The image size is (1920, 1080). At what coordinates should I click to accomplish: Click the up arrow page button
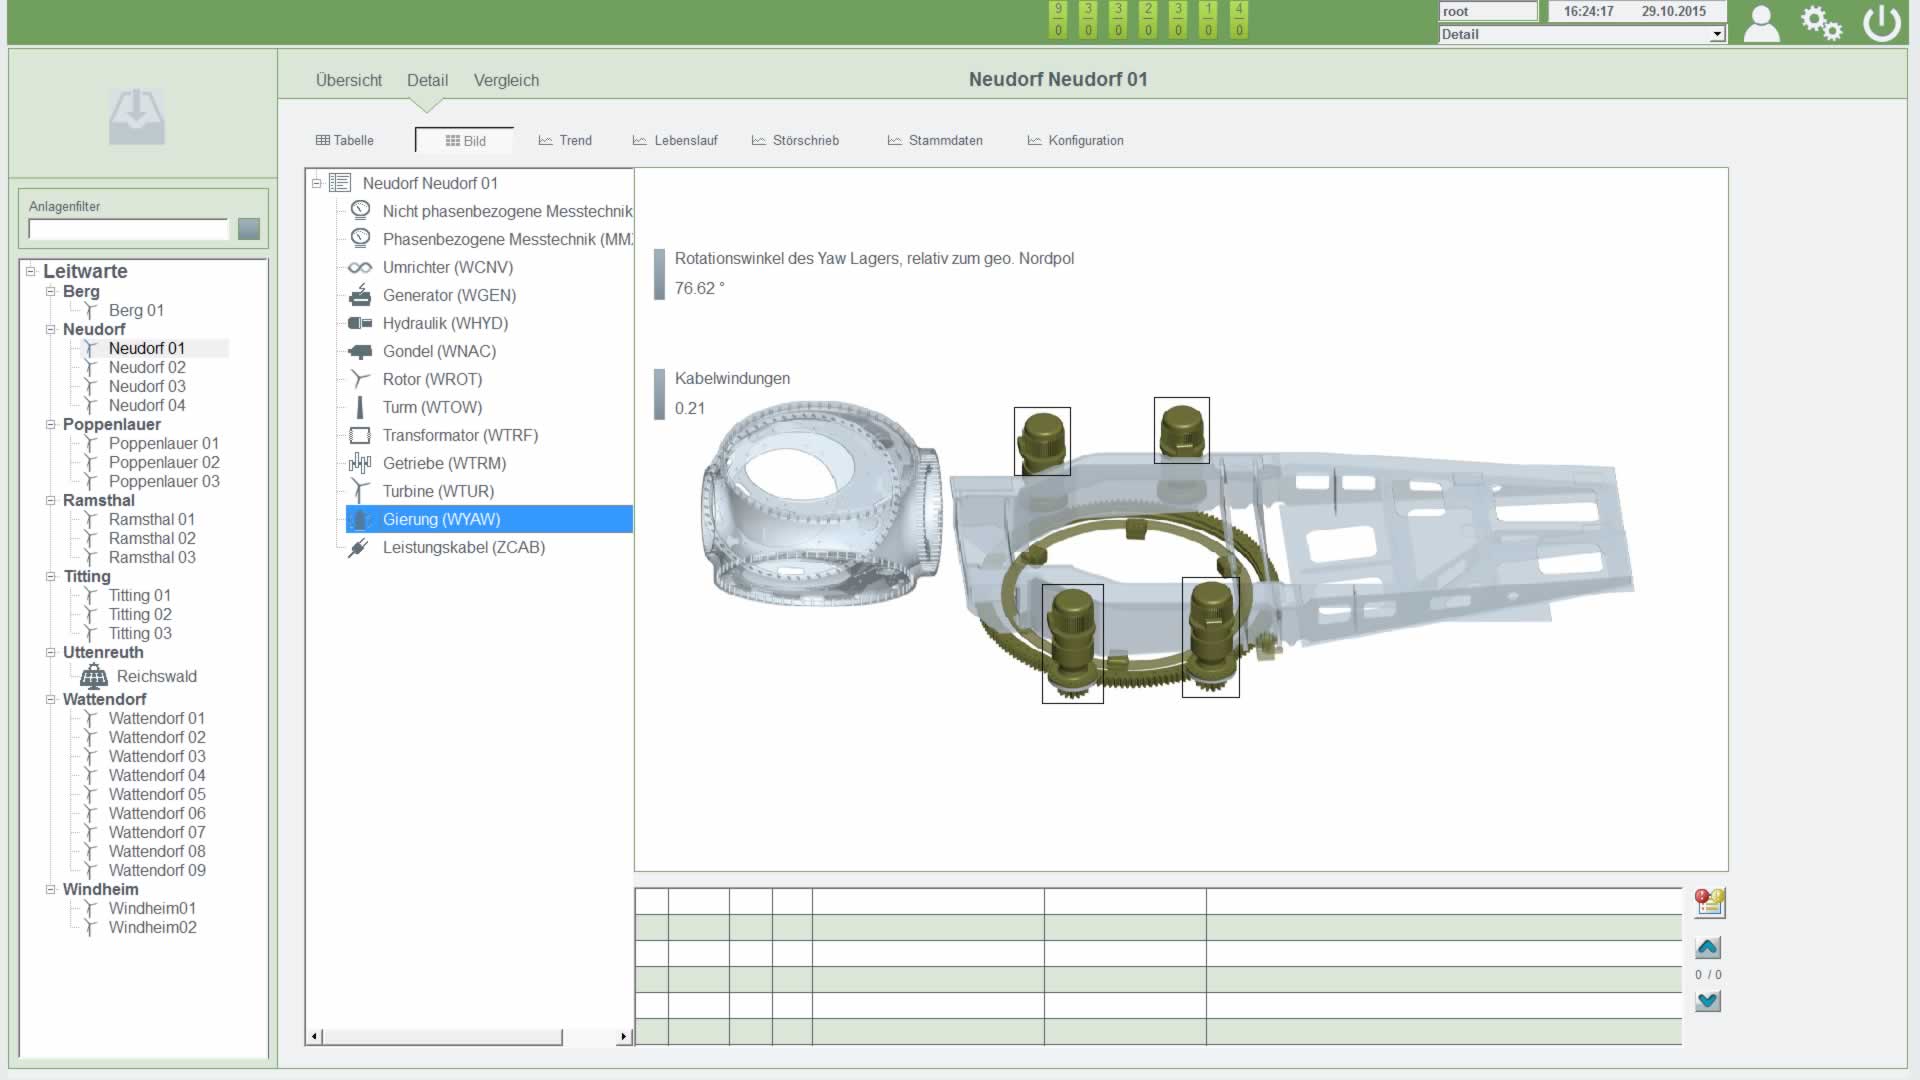[1708, 947]
